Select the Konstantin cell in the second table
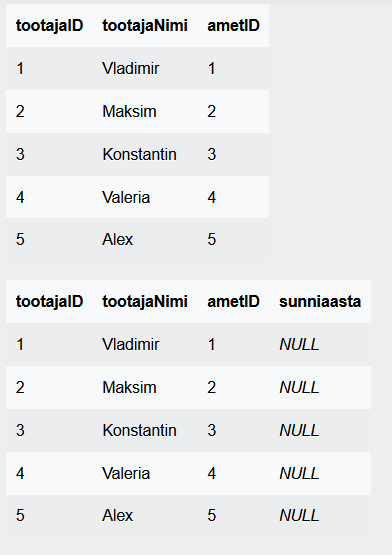Screen dimensions: 392x555 (x=140, y=430)
